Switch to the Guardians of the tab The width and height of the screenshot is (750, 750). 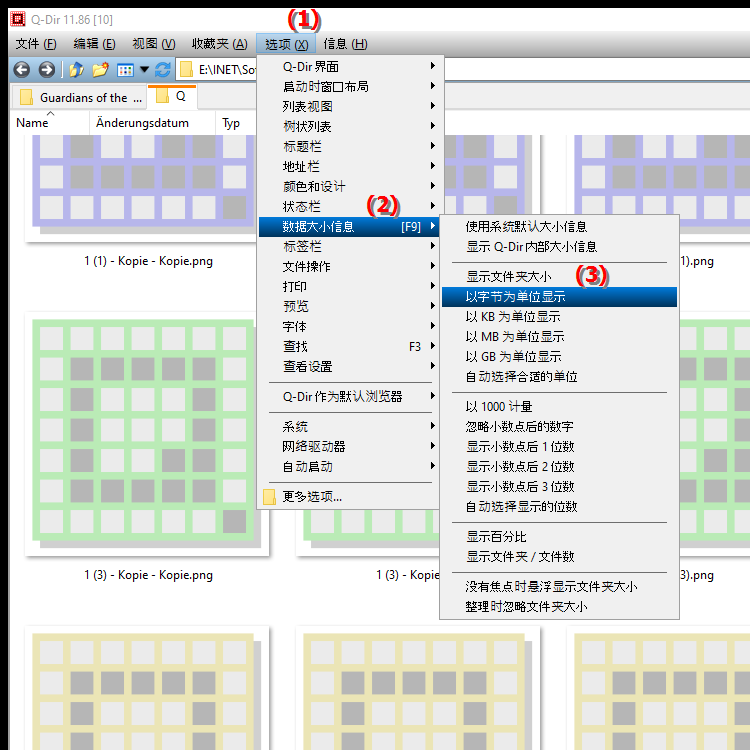82,97
